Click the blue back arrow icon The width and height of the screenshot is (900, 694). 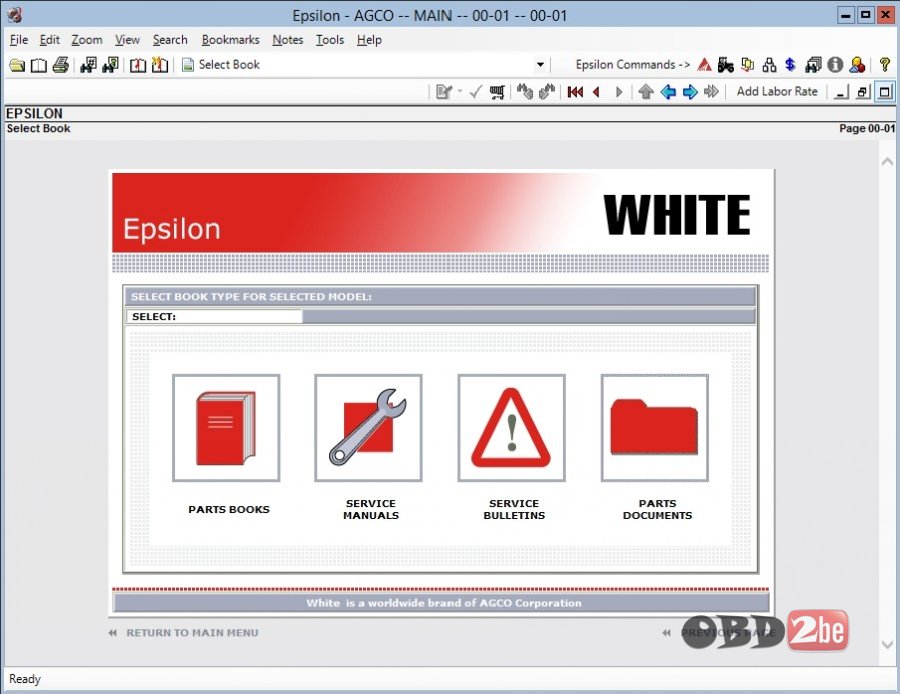(x=668, y=92)
